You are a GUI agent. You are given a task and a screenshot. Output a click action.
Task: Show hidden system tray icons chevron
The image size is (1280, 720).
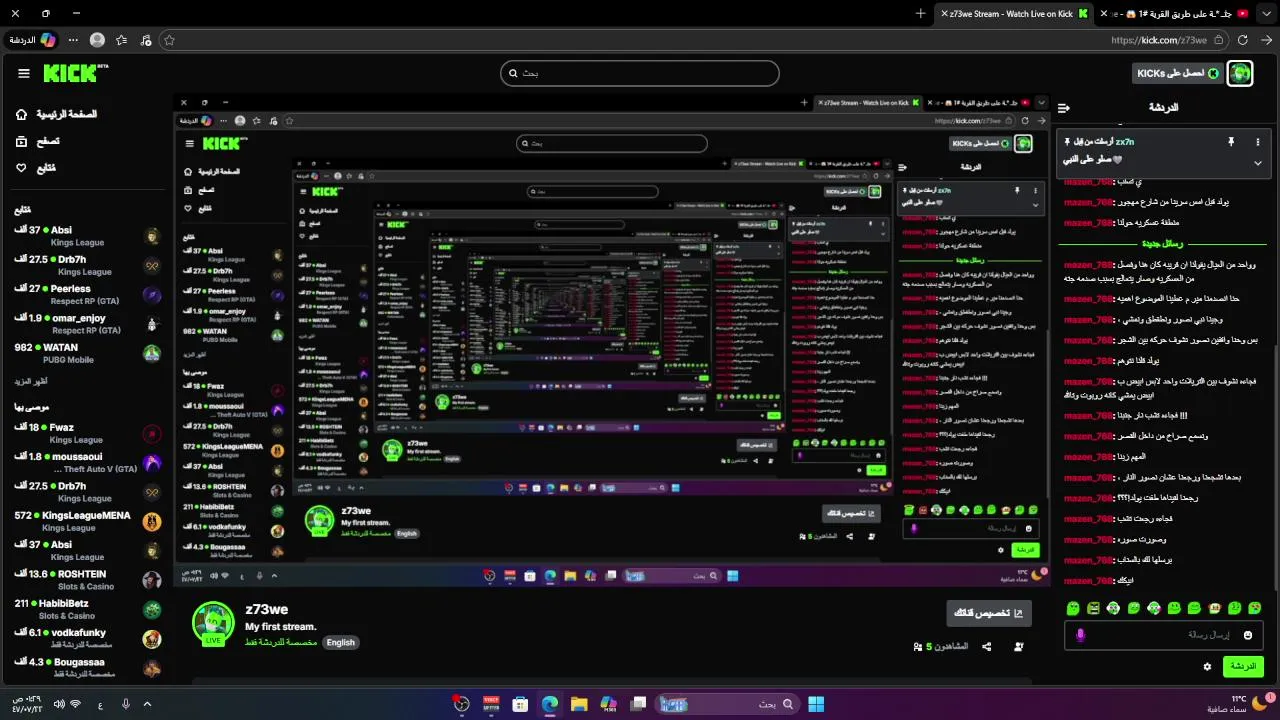pyautogui.click(x=148, y=704)
